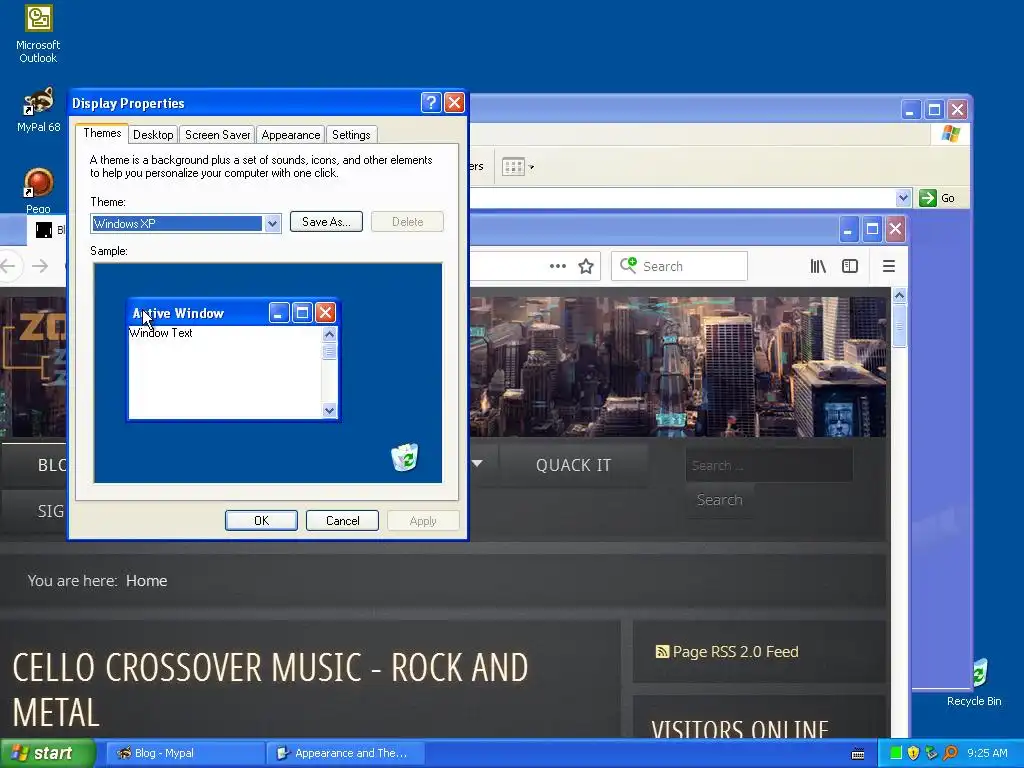Click the theme sample preview
The height and width of the screenshot is (768, 1024).
coord(268,373)
